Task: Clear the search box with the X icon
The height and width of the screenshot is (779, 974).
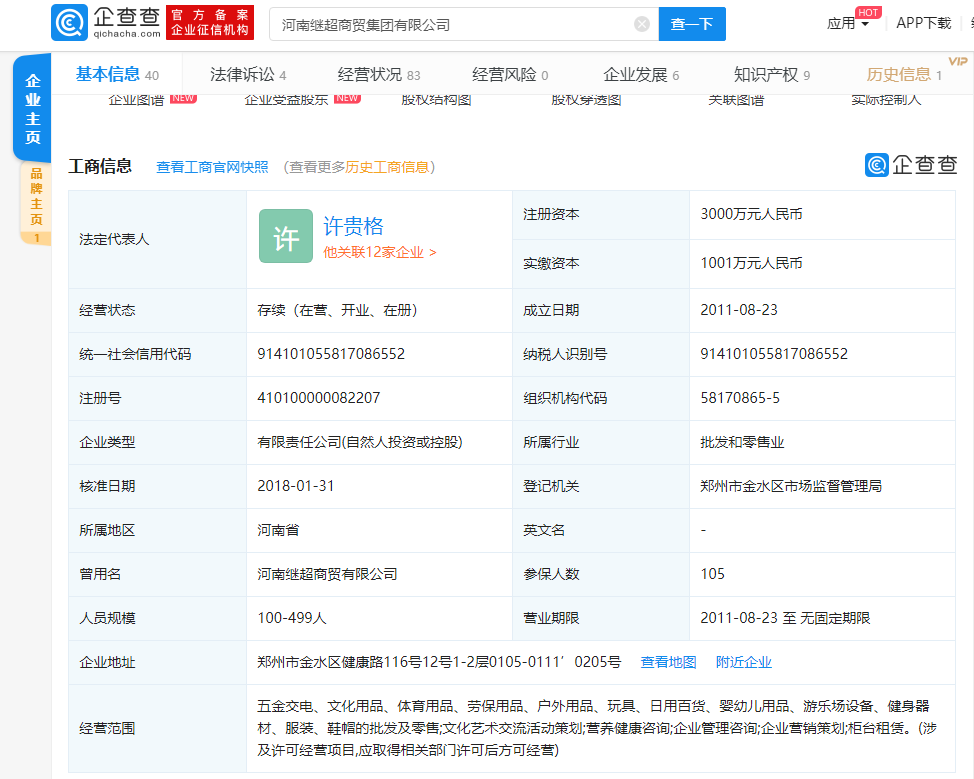Action: click(642, 24)
